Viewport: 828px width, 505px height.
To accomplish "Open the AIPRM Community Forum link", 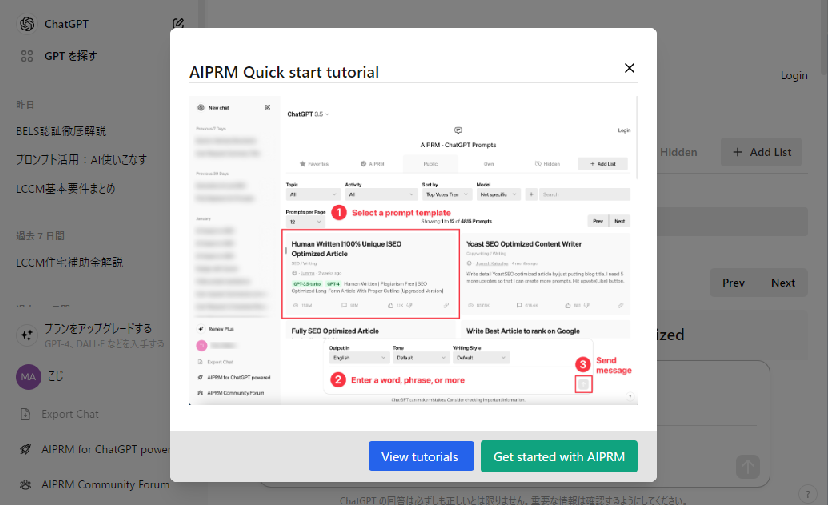I will click(105, 484).
